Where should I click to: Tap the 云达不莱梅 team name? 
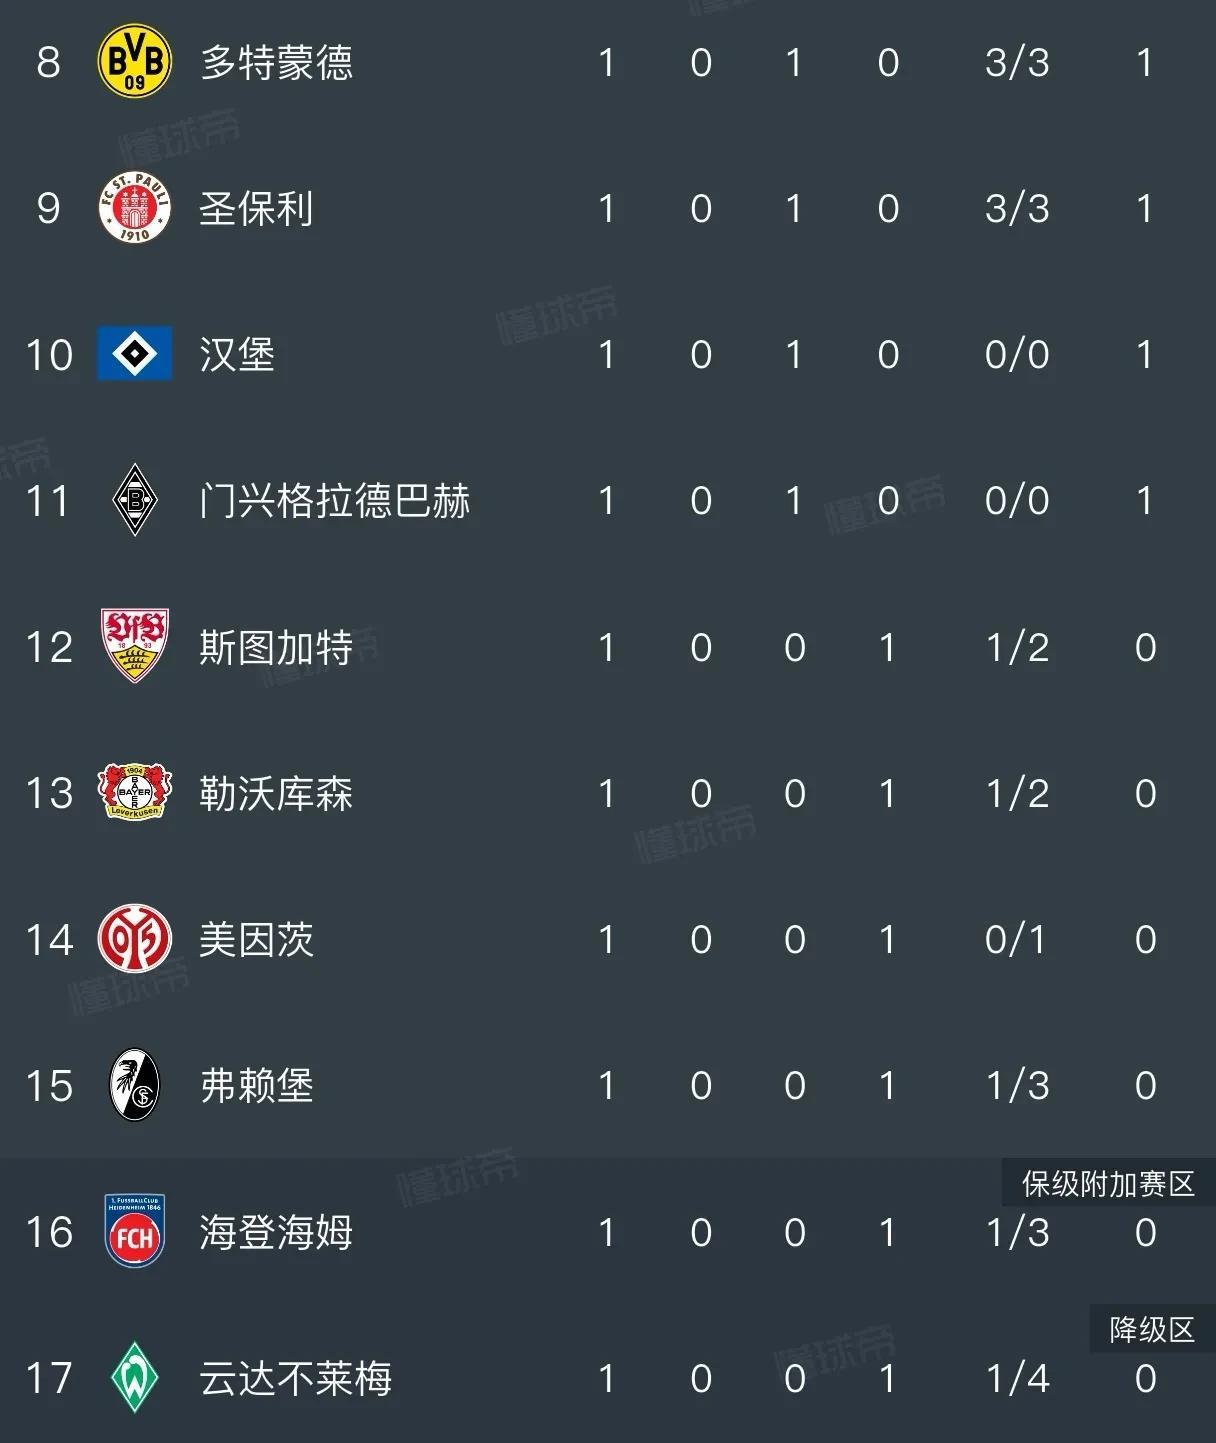coord(295,1378)
